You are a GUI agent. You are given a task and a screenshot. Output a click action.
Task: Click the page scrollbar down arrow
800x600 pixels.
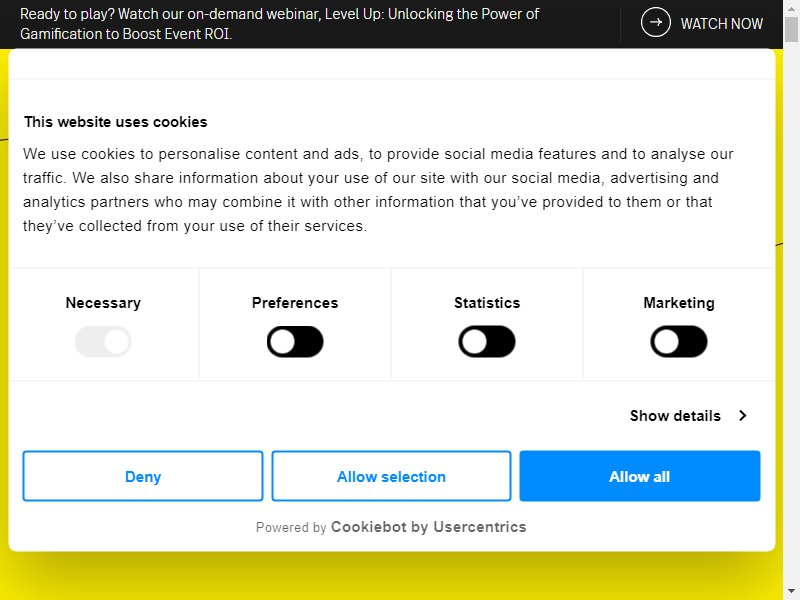[x=791, y=593]
